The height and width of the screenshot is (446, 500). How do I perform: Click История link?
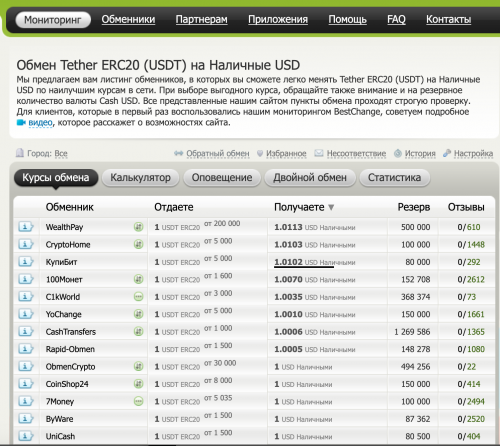420,153
